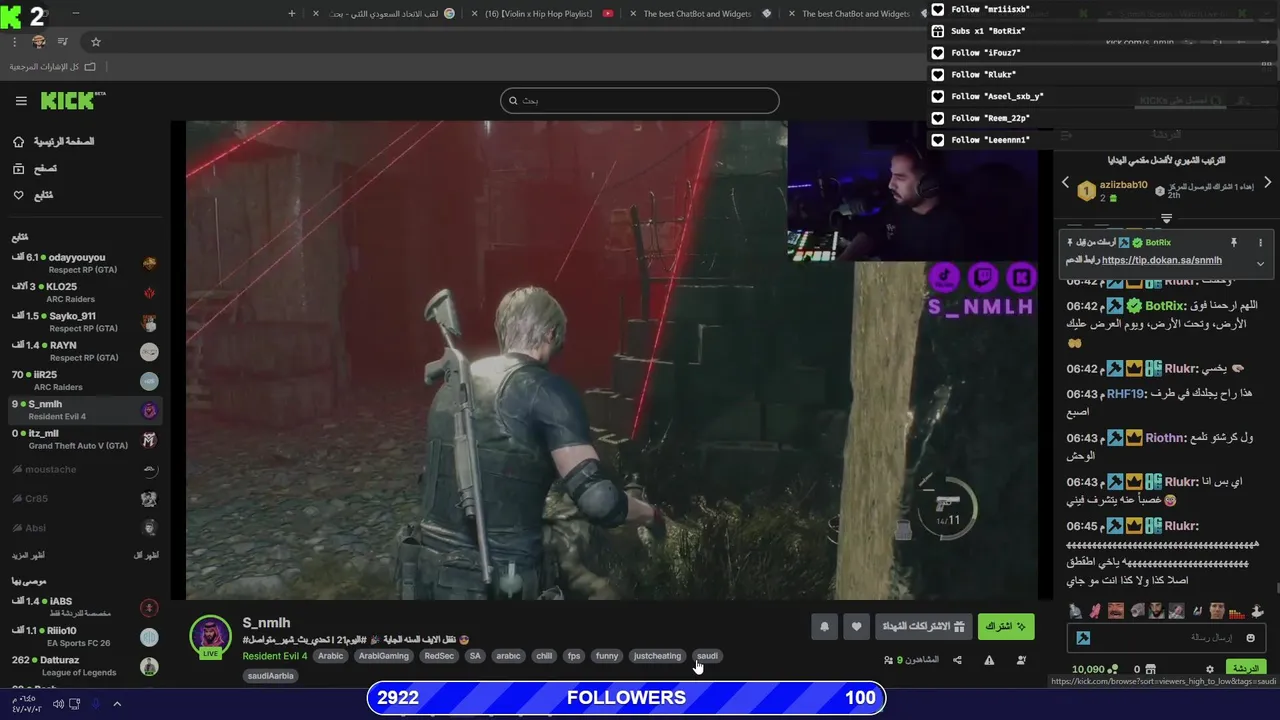Screen dimensions: 1280x720
Task: Click the share stream icon
Action: click(957, 660)
